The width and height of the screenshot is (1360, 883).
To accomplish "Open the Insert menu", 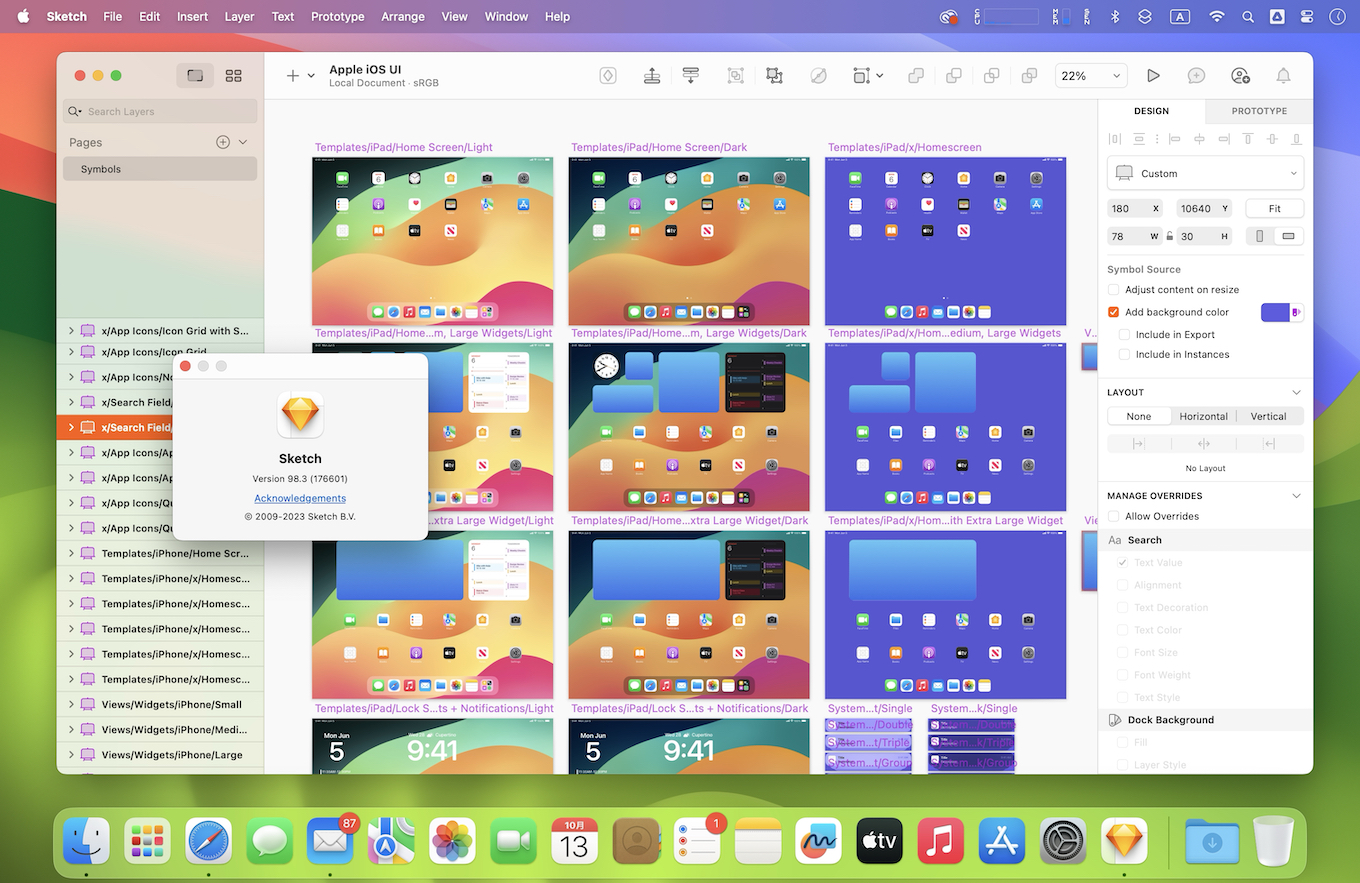I will [x=193, y=16].
